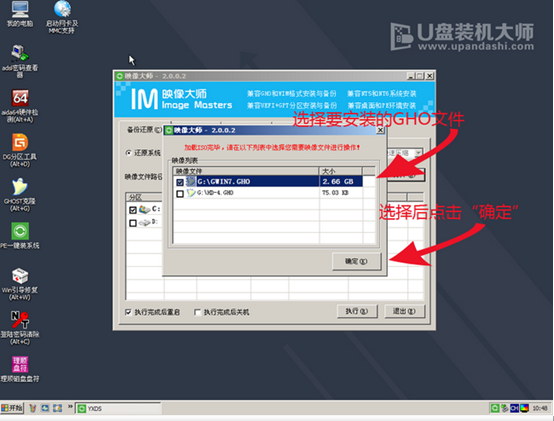554x421 pixels.
Task: Minimize the main 映像大师 window
Action: point(411,76)
